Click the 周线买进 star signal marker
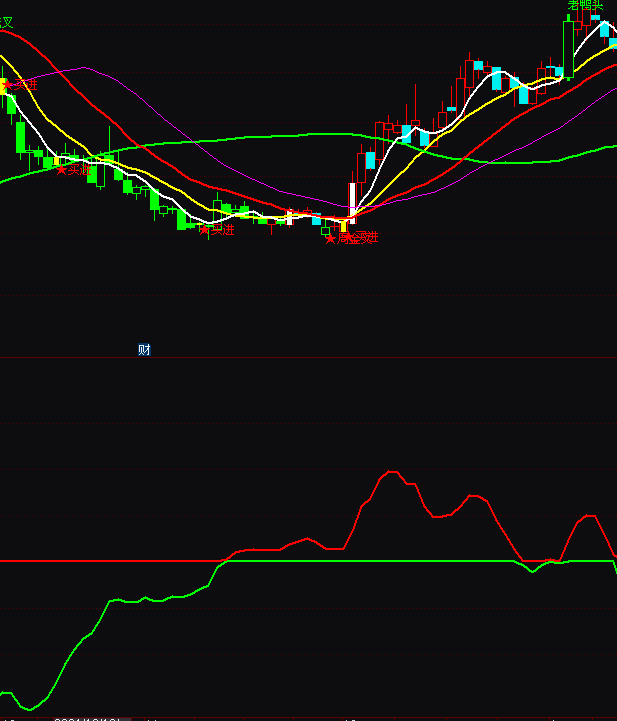Screen dimensions: 617x721 pyautogui.click(x=351, y=238)
